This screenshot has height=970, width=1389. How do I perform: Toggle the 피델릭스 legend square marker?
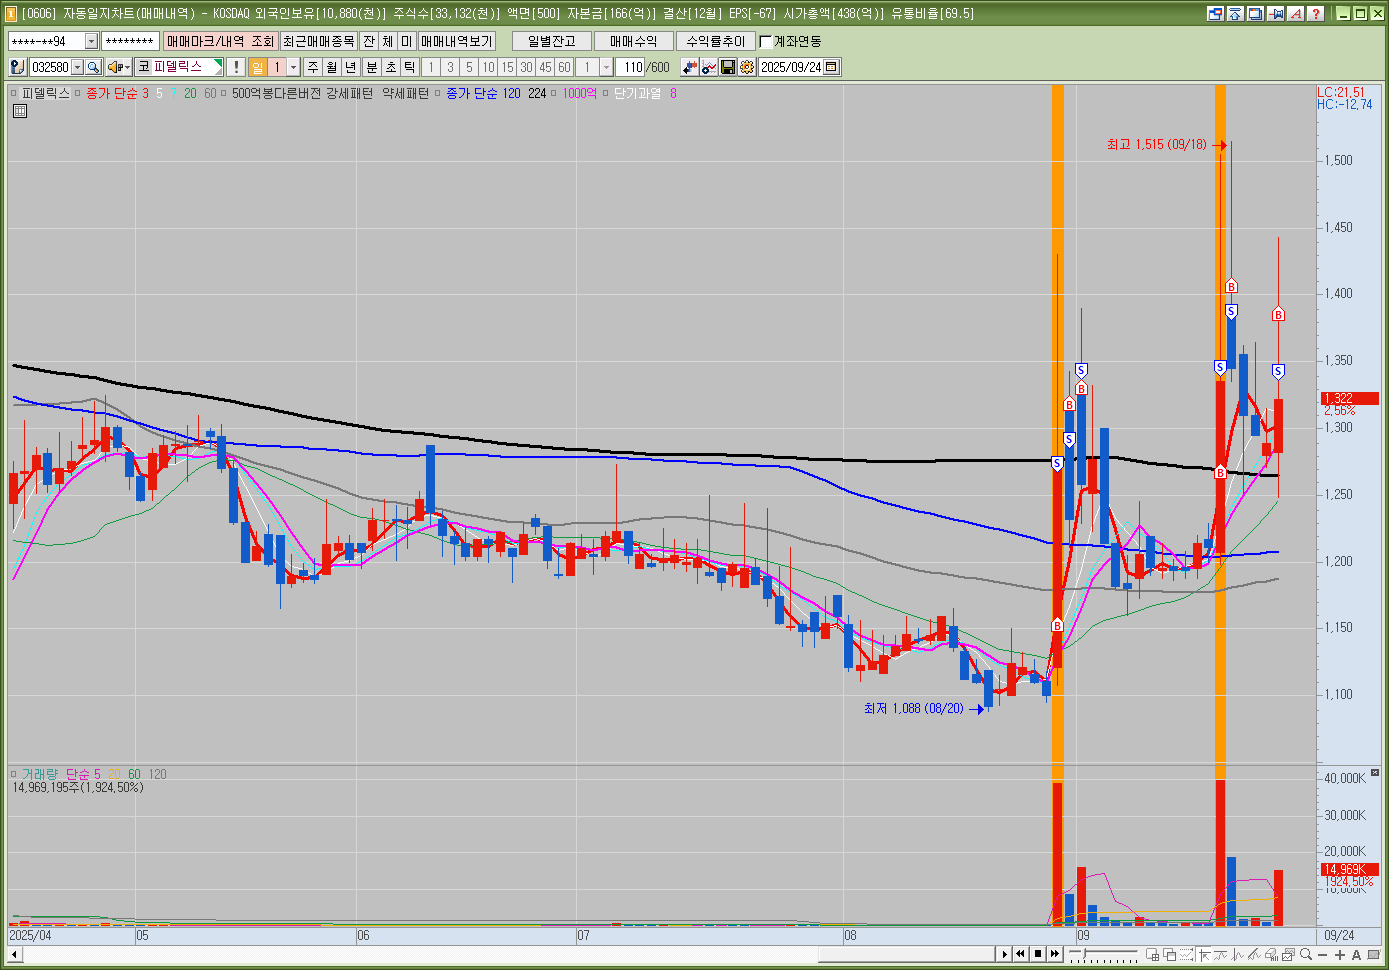pyautogui.click(x=14, y=93)
